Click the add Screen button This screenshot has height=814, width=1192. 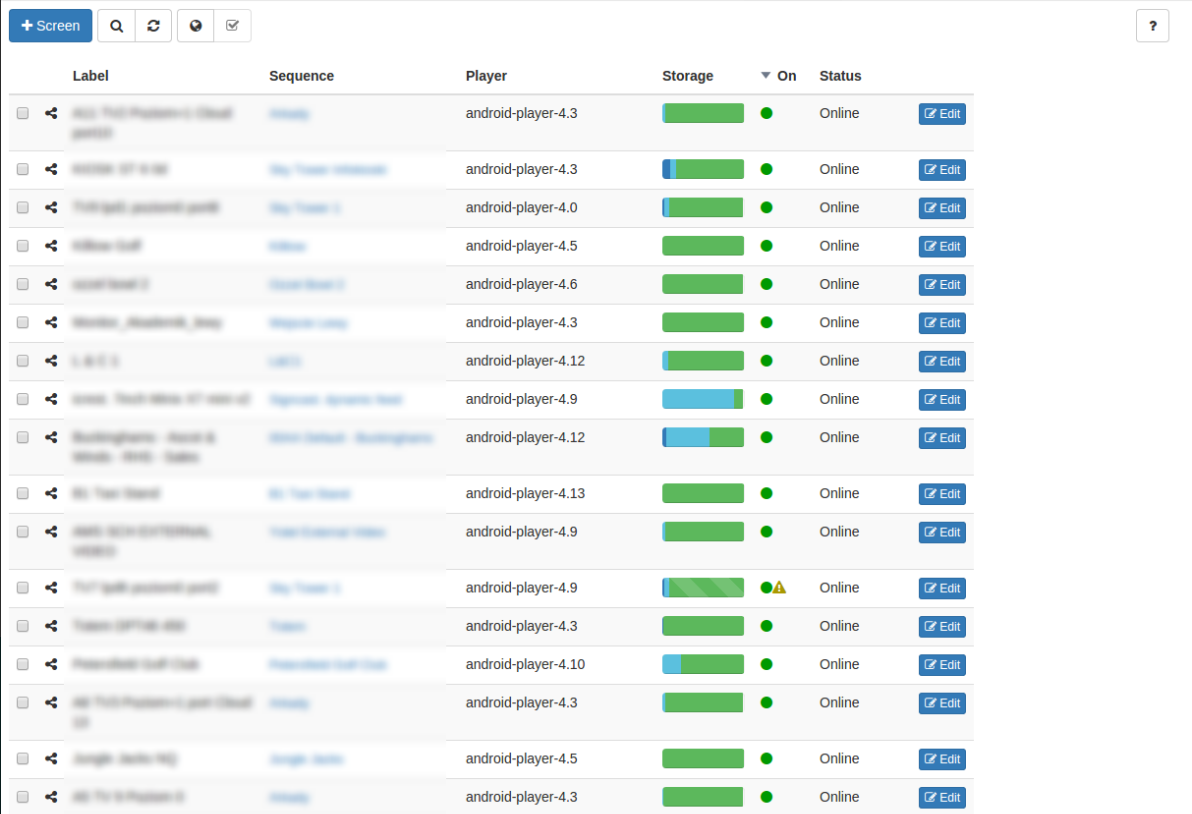tap(50, 26)
